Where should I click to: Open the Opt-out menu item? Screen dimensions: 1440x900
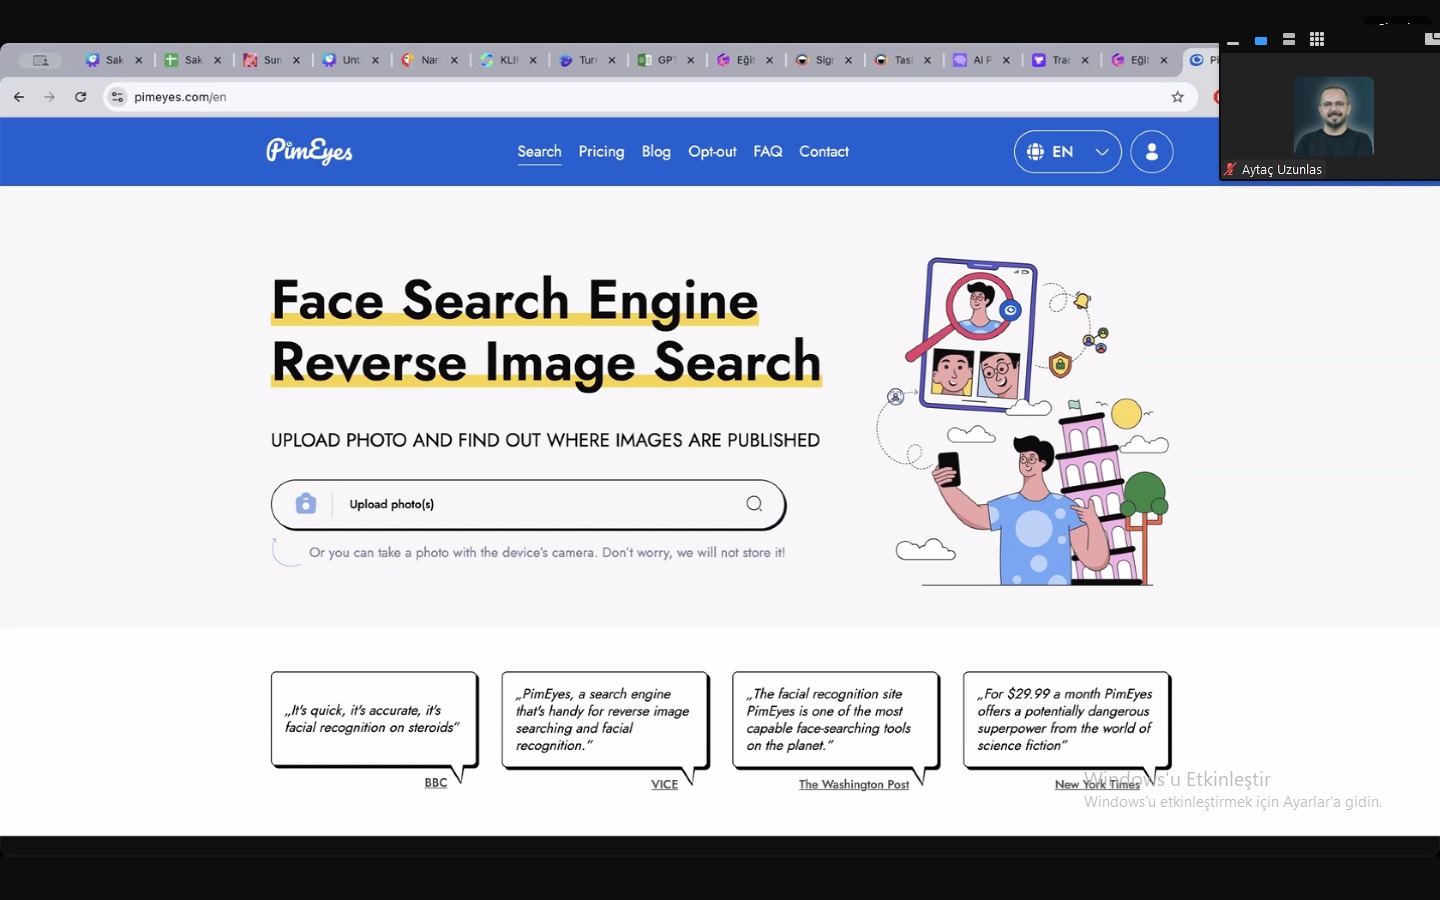point(712,151)
